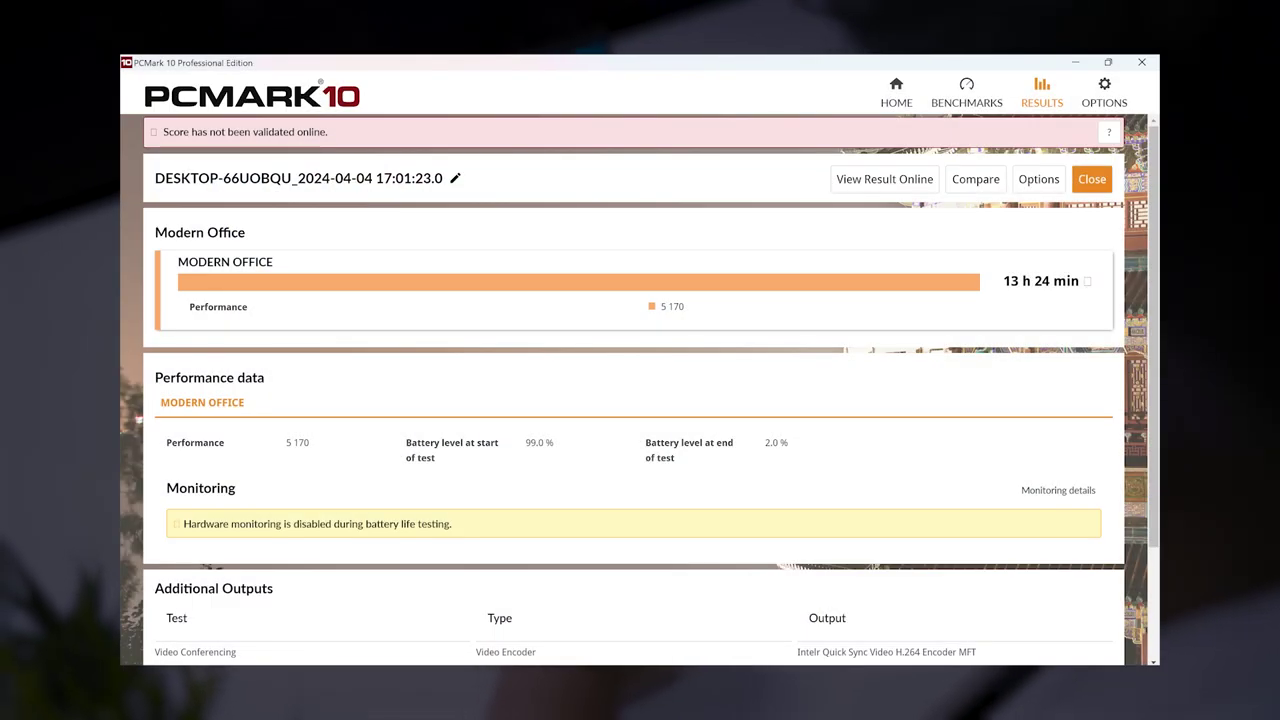
Task: Click the question mark help icon
Action: pos(1108,132)
